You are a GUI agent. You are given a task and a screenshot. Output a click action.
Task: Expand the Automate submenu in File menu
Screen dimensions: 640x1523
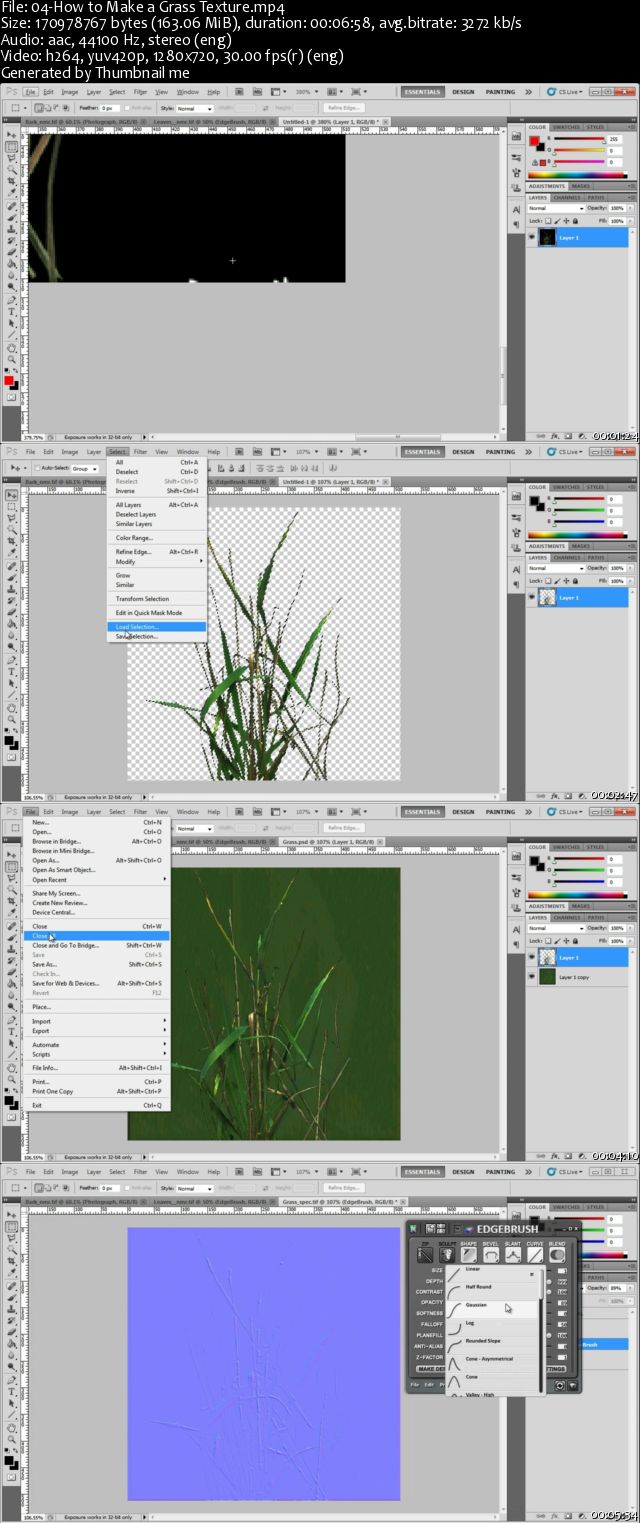pos(97,1044)
